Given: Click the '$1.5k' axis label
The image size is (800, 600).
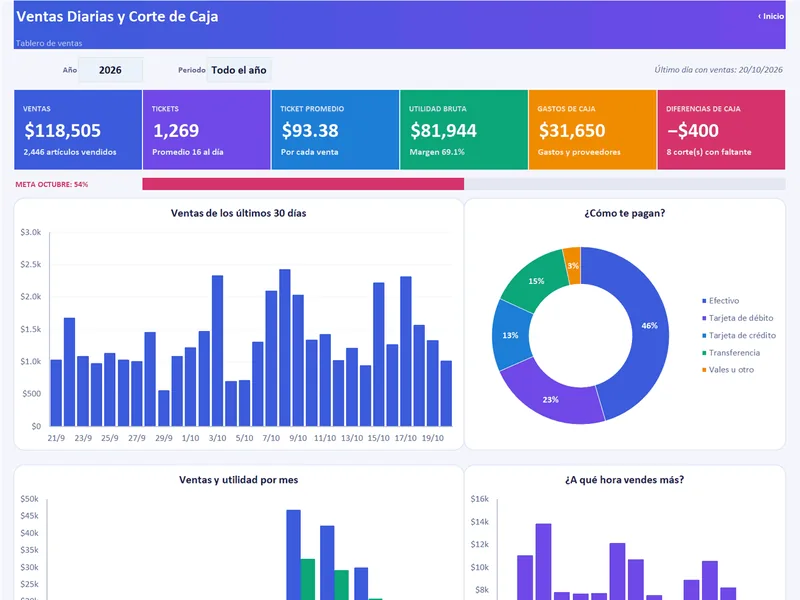Looking at the screenshot, I should click(31, 329).
